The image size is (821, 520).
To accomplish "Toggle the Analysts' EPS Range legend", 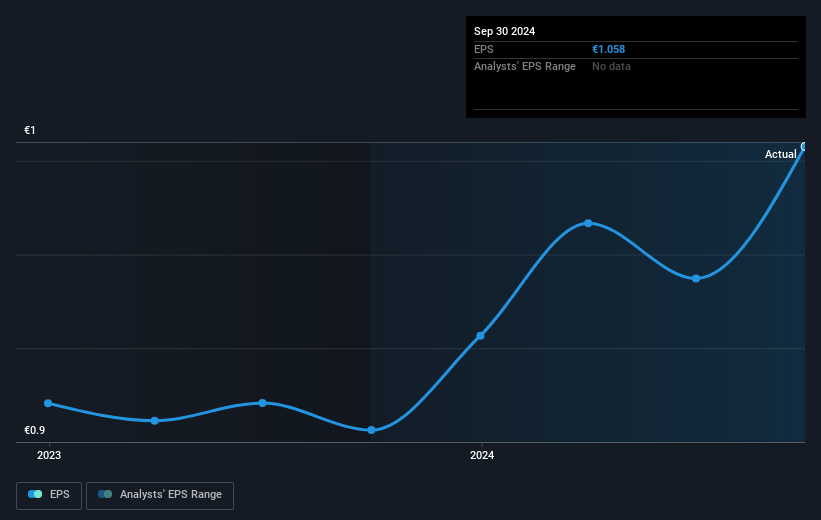I will click(x=160, y=495).
